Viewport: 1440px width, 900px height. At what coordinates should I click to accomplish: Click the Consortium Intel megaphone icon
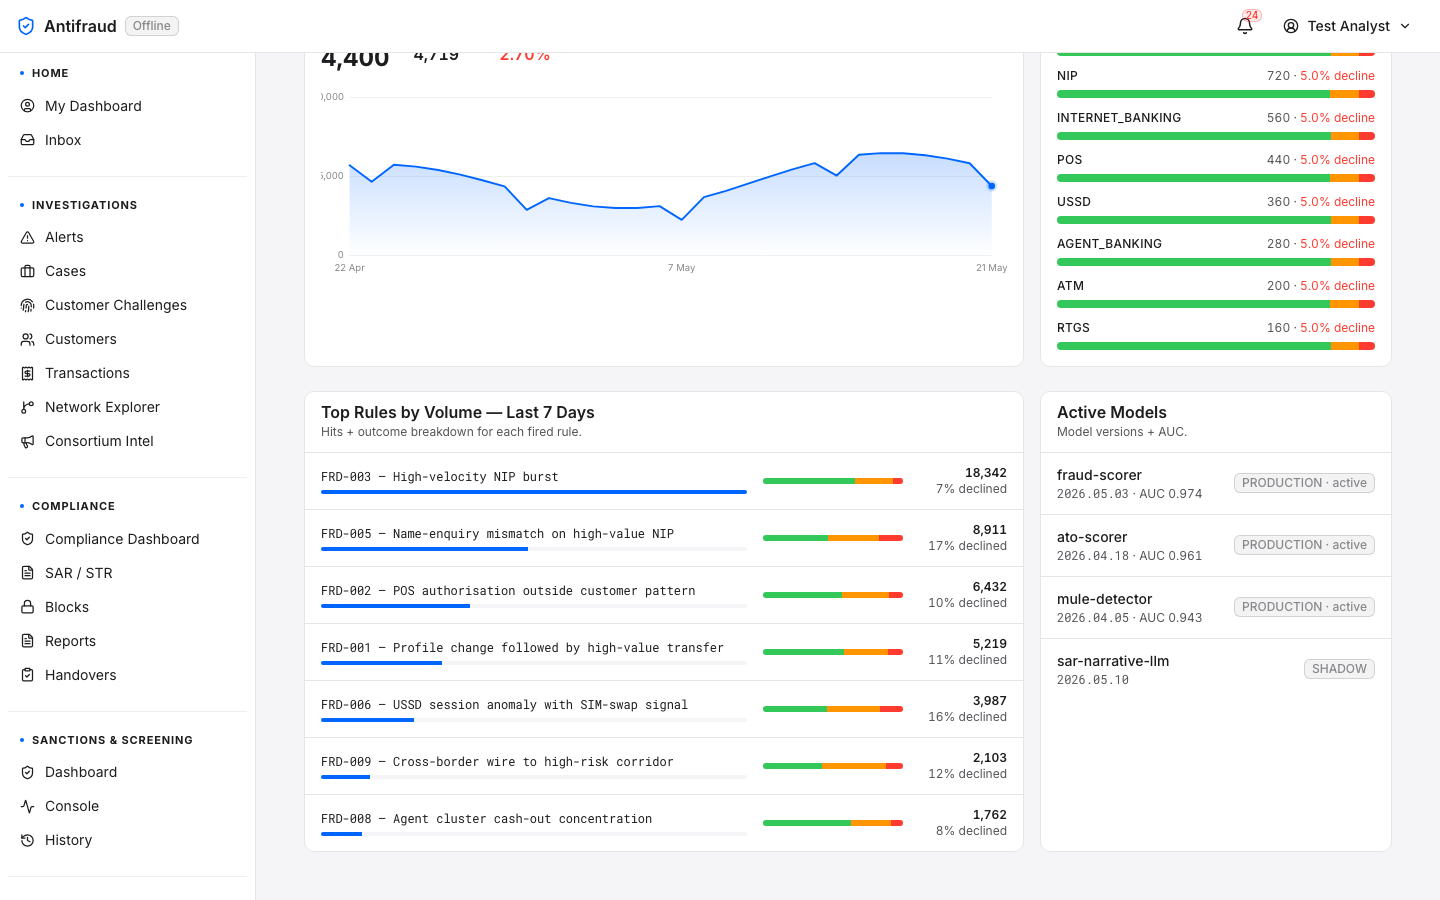click(x=28, y=441)
